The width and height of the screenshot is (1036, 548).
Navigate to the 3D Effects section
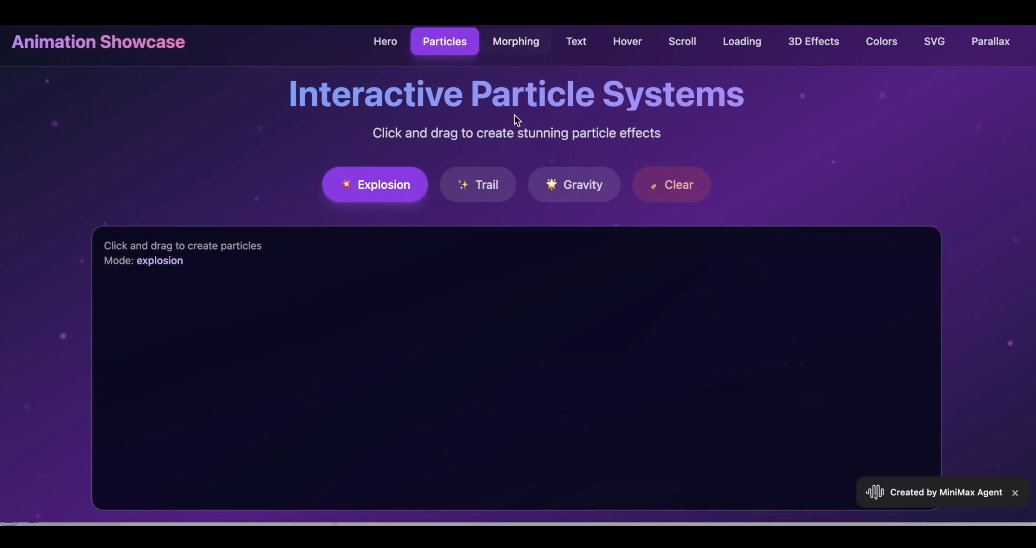pyautogui.click(x=813, y=42)
